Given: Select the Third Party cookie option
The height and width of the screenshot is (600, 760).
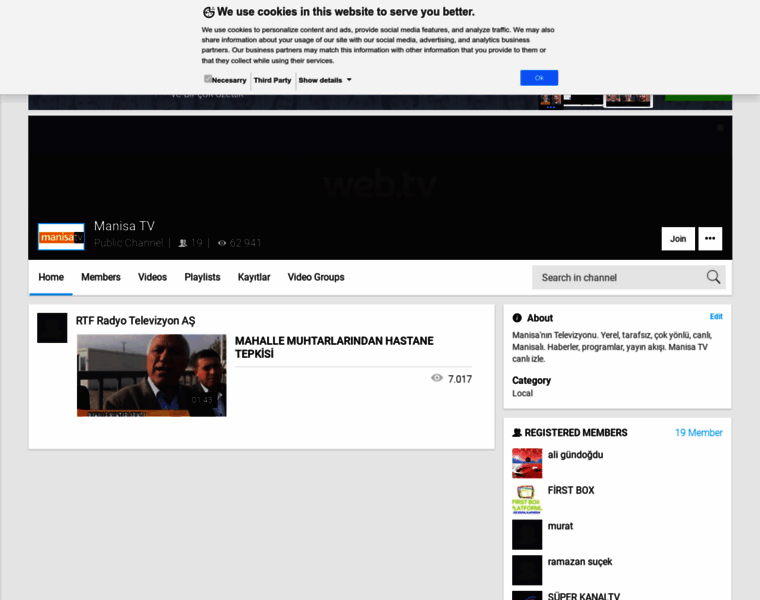Looking at the screenshot, I should point(272,80).
